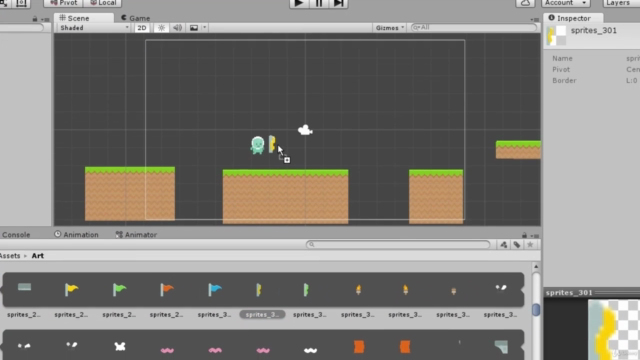Open the Scene panel options menu

coord(535,19)
